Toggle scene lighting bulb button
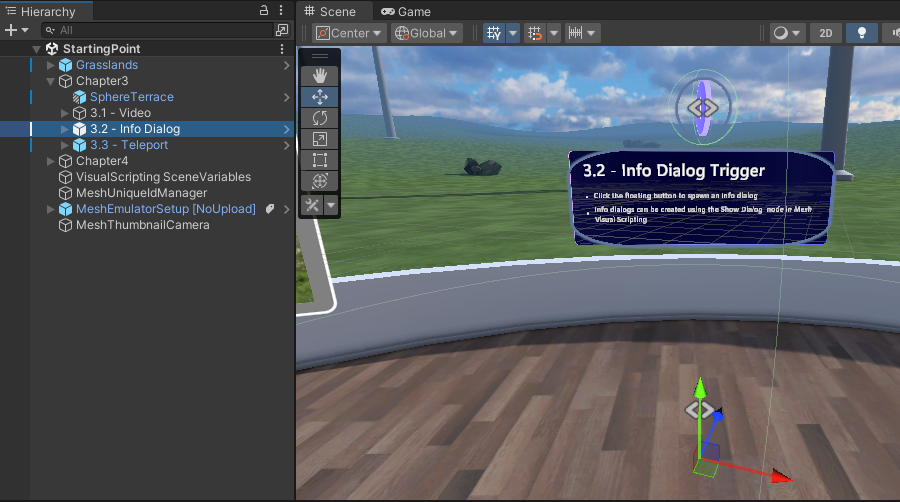Screen dimensions: 900x502 (861, 33)
